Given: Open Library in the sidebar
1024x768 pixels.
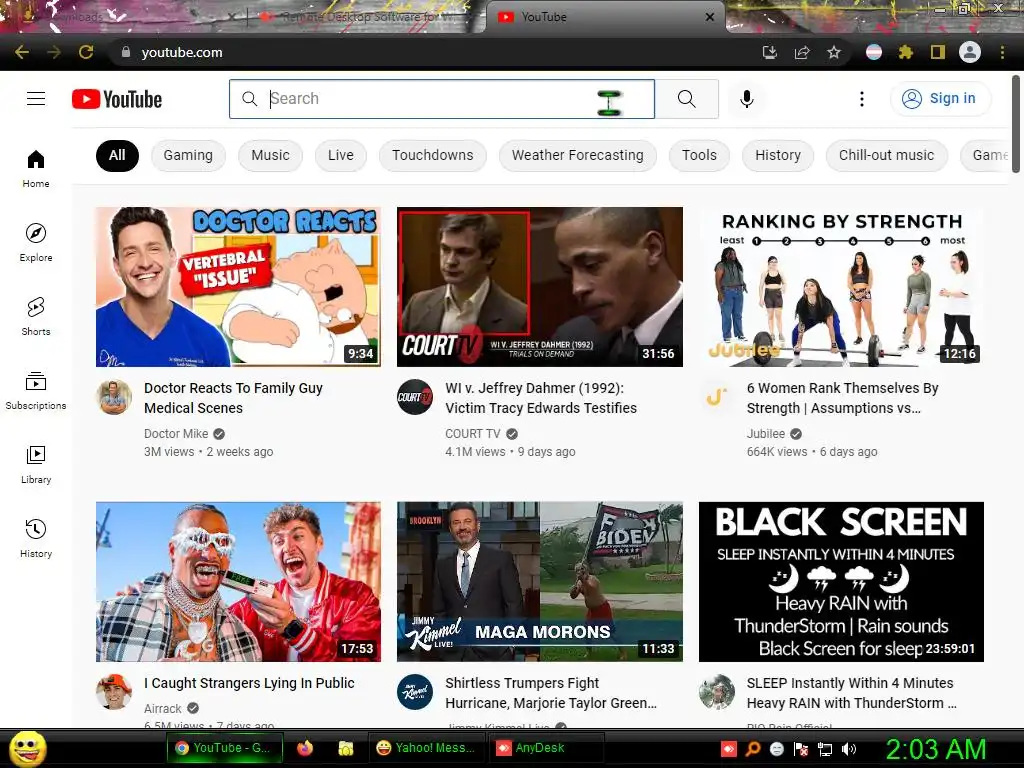Looking at the screenshot, I should [36, 464].
